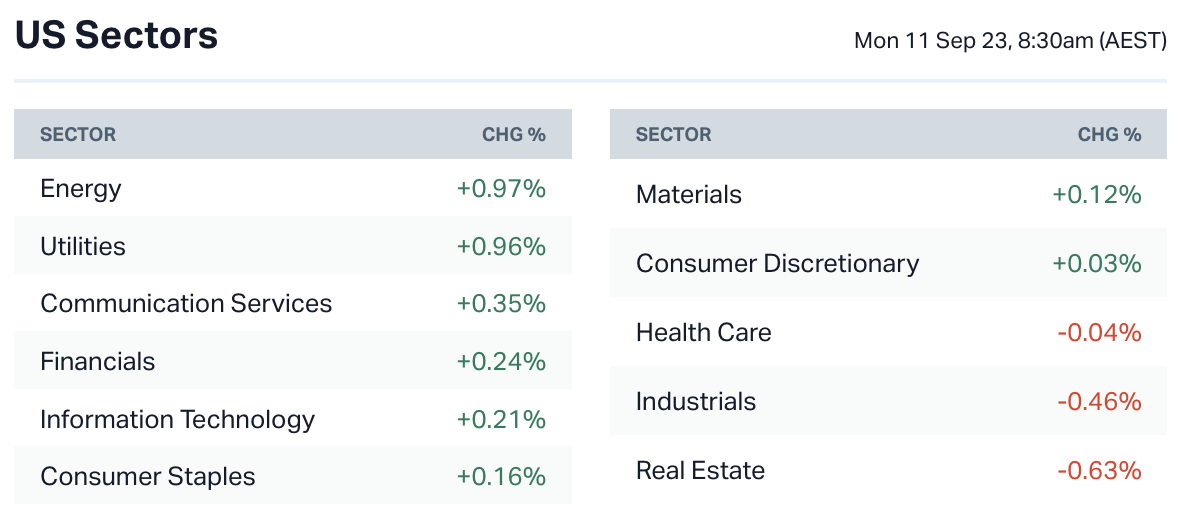The height and width of the screenshot is (518, 1180).
Task: Click Real Estate's -0.63% change value
Action: tap(1099, 470)
